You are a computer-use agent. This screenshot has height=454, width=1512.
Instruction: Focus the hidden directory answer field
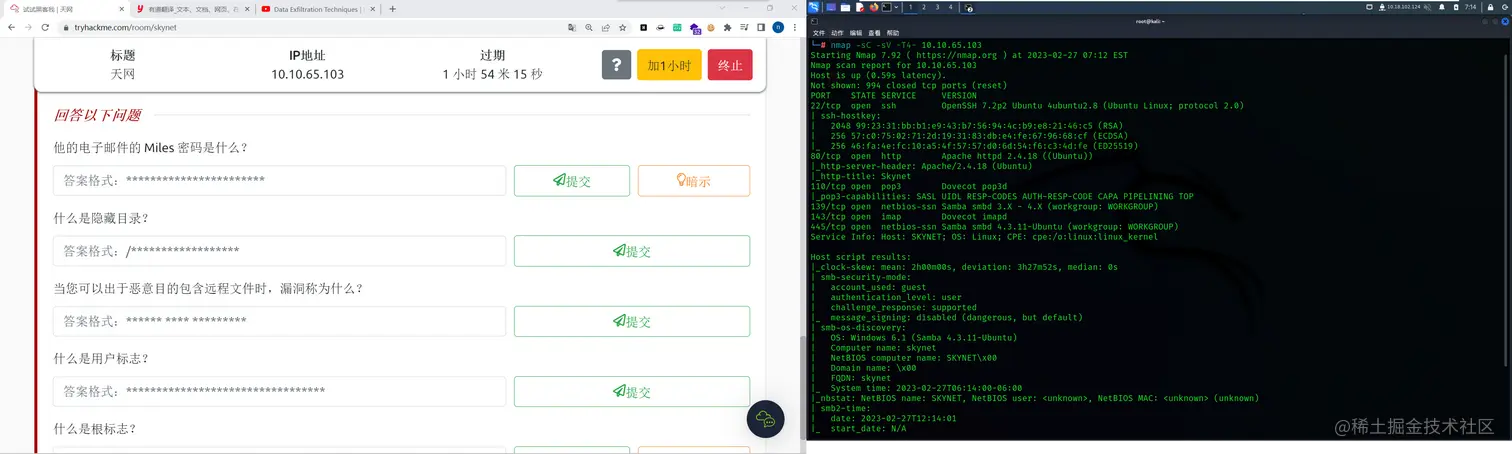tap(279, 251)
